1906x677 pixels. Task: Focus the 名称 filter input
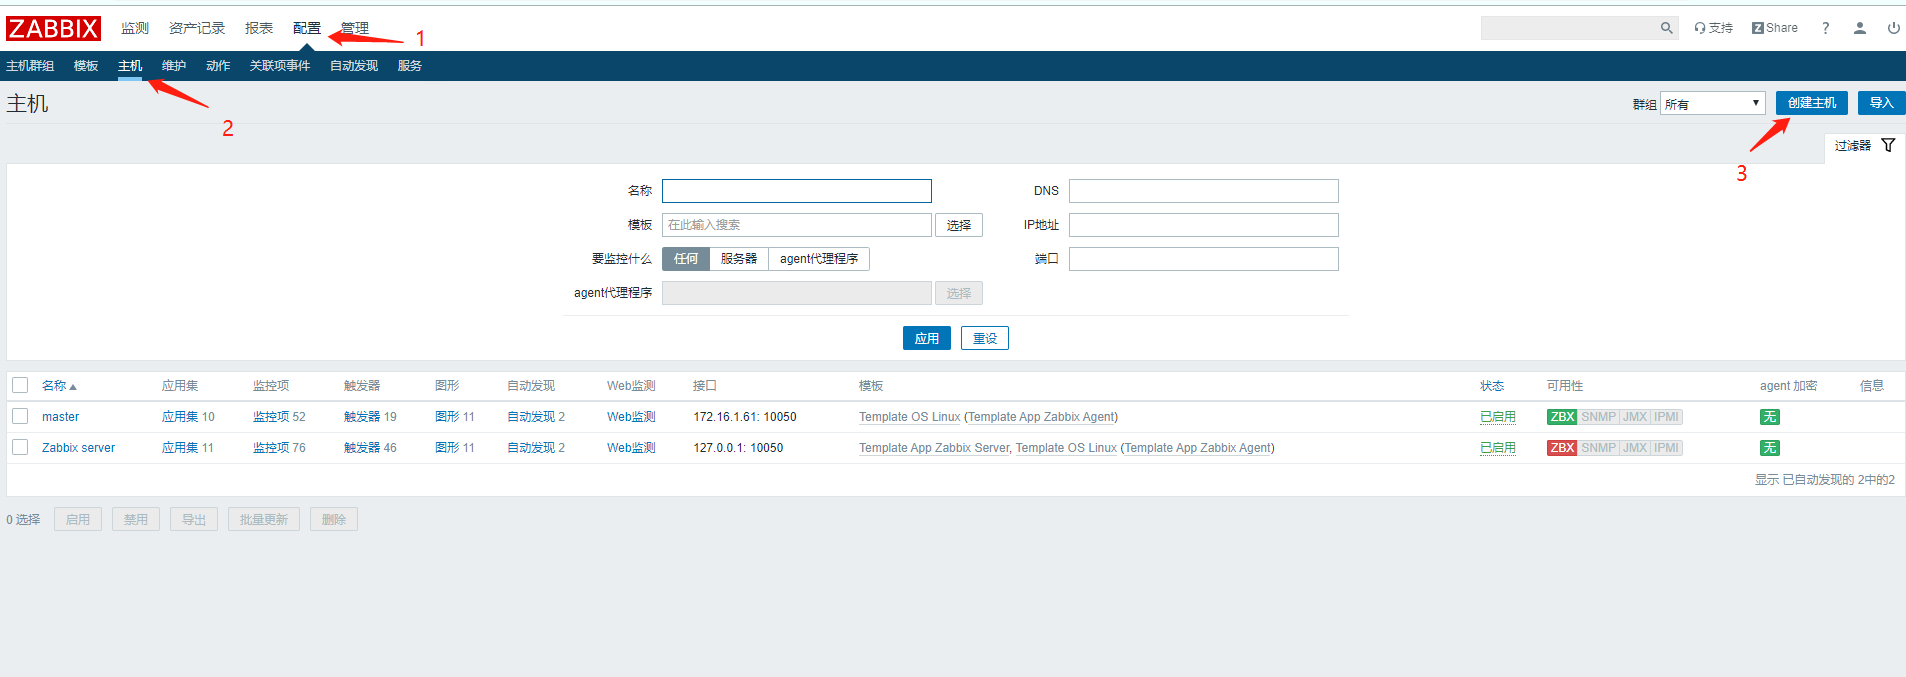(797, 191)
